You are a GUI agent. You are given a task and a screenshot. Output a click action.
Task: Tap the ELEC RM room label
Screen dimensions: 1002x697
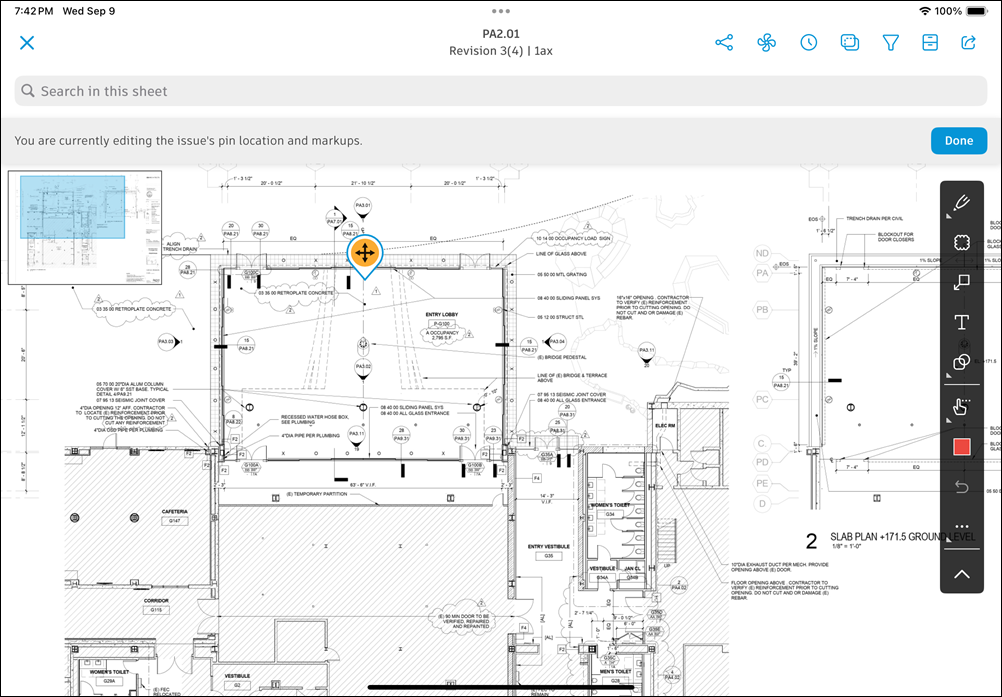tap(665, 425)
